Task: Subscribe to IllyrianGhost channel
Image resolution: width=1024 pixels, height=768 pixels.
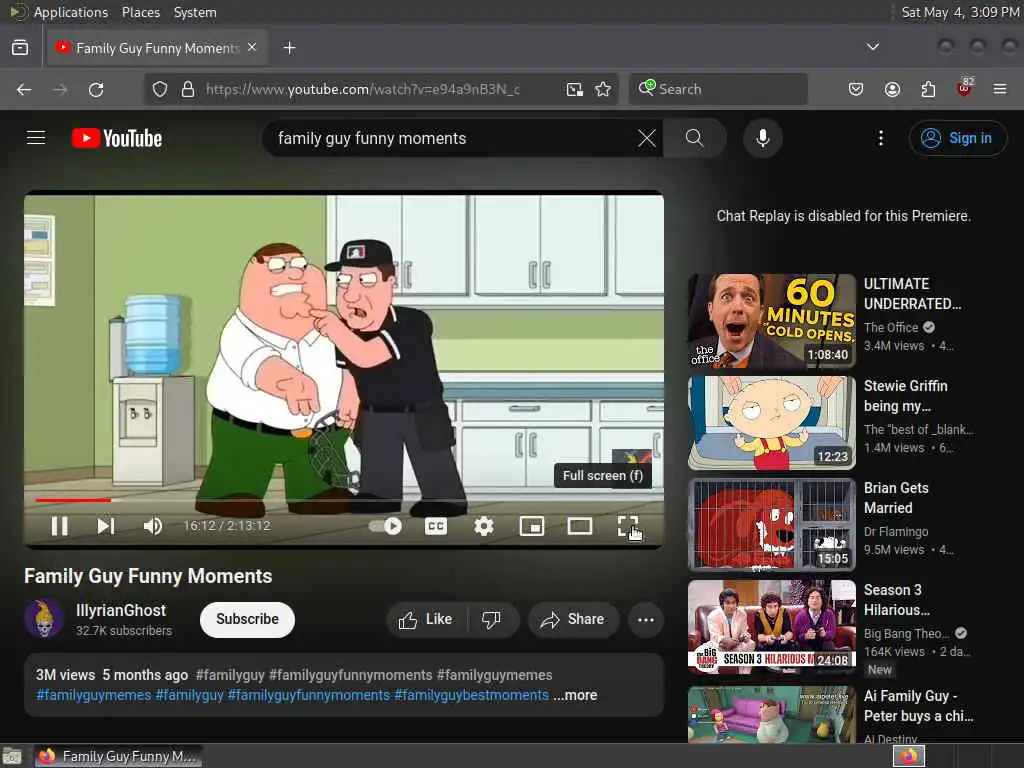Action: coord(248,619)
